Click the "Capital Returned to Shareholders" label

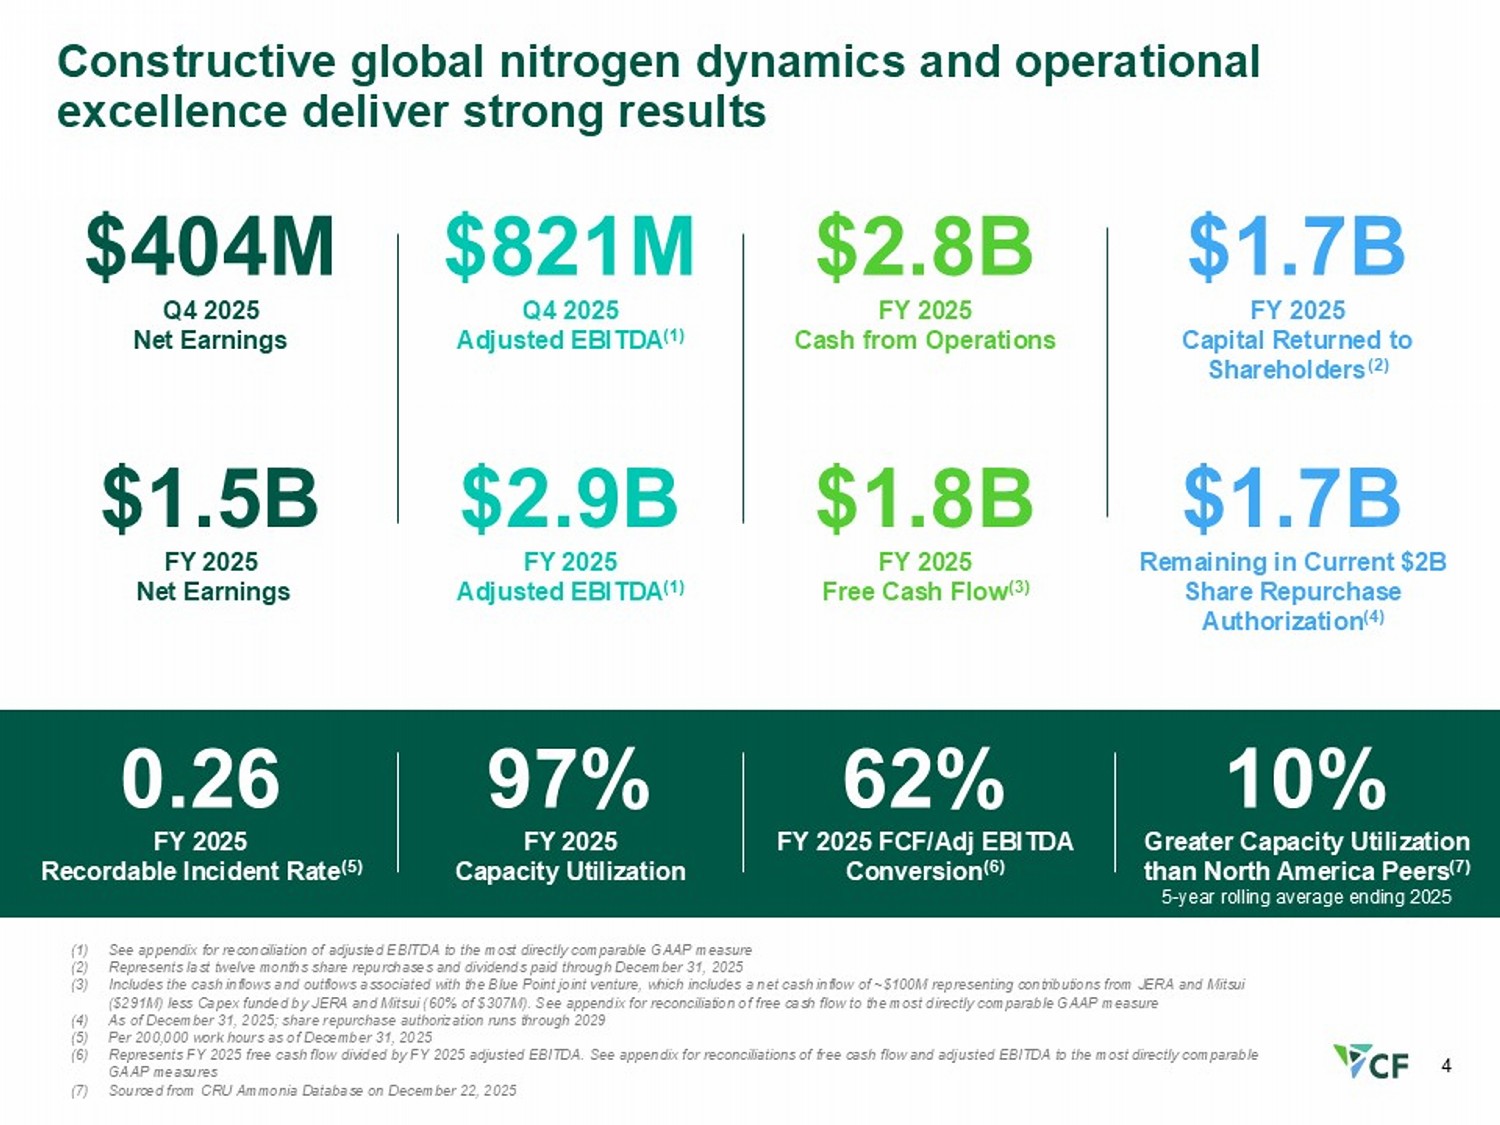click(1297, 354)
